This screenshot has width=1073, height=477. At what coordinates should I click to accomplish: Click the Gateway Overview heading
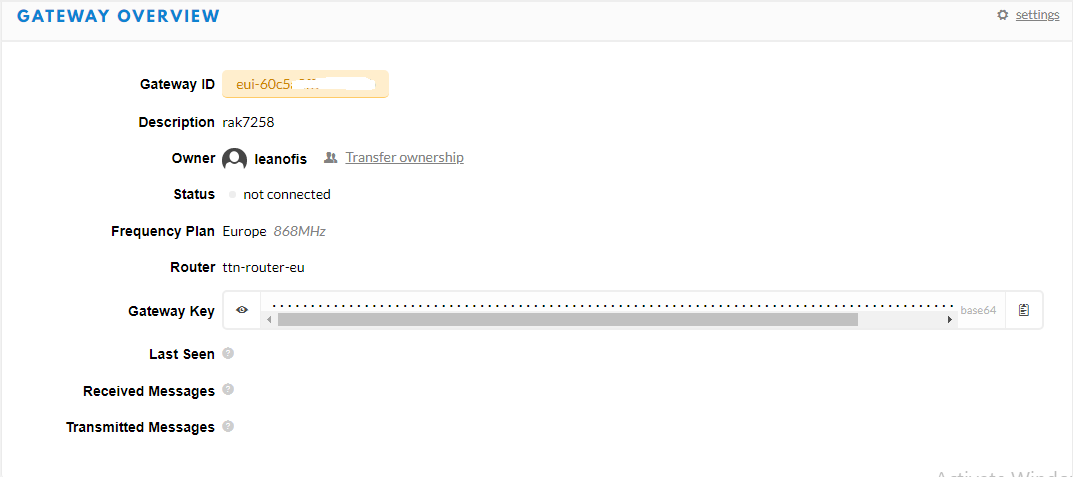point(118,16)
